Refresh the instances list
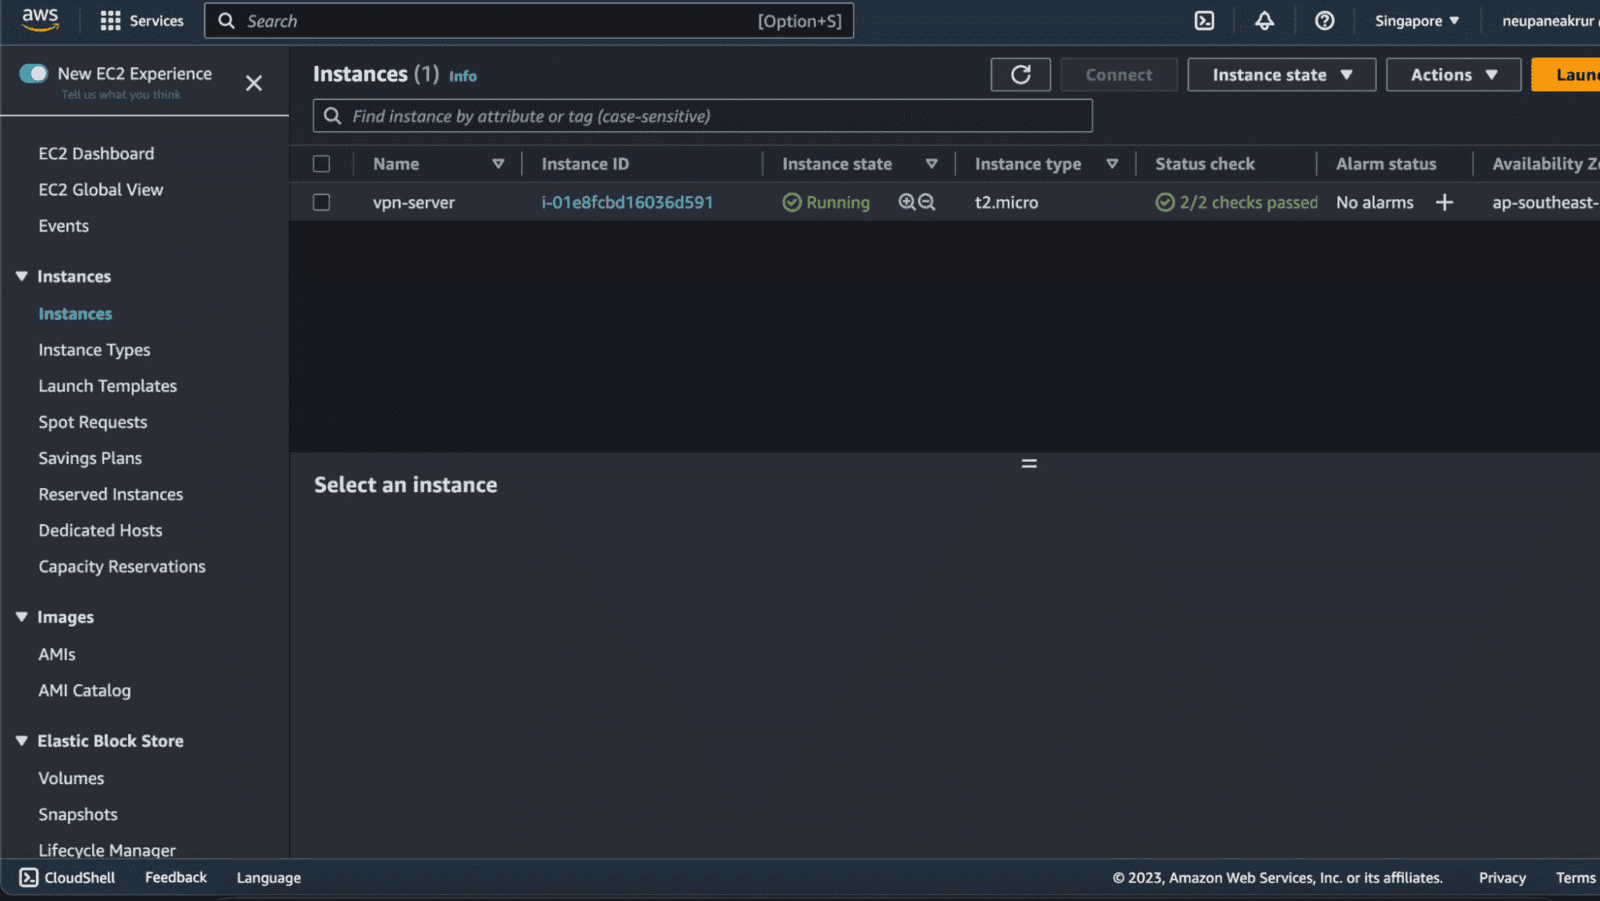This screenshot has height=901, width=1600. (1020, 74)
